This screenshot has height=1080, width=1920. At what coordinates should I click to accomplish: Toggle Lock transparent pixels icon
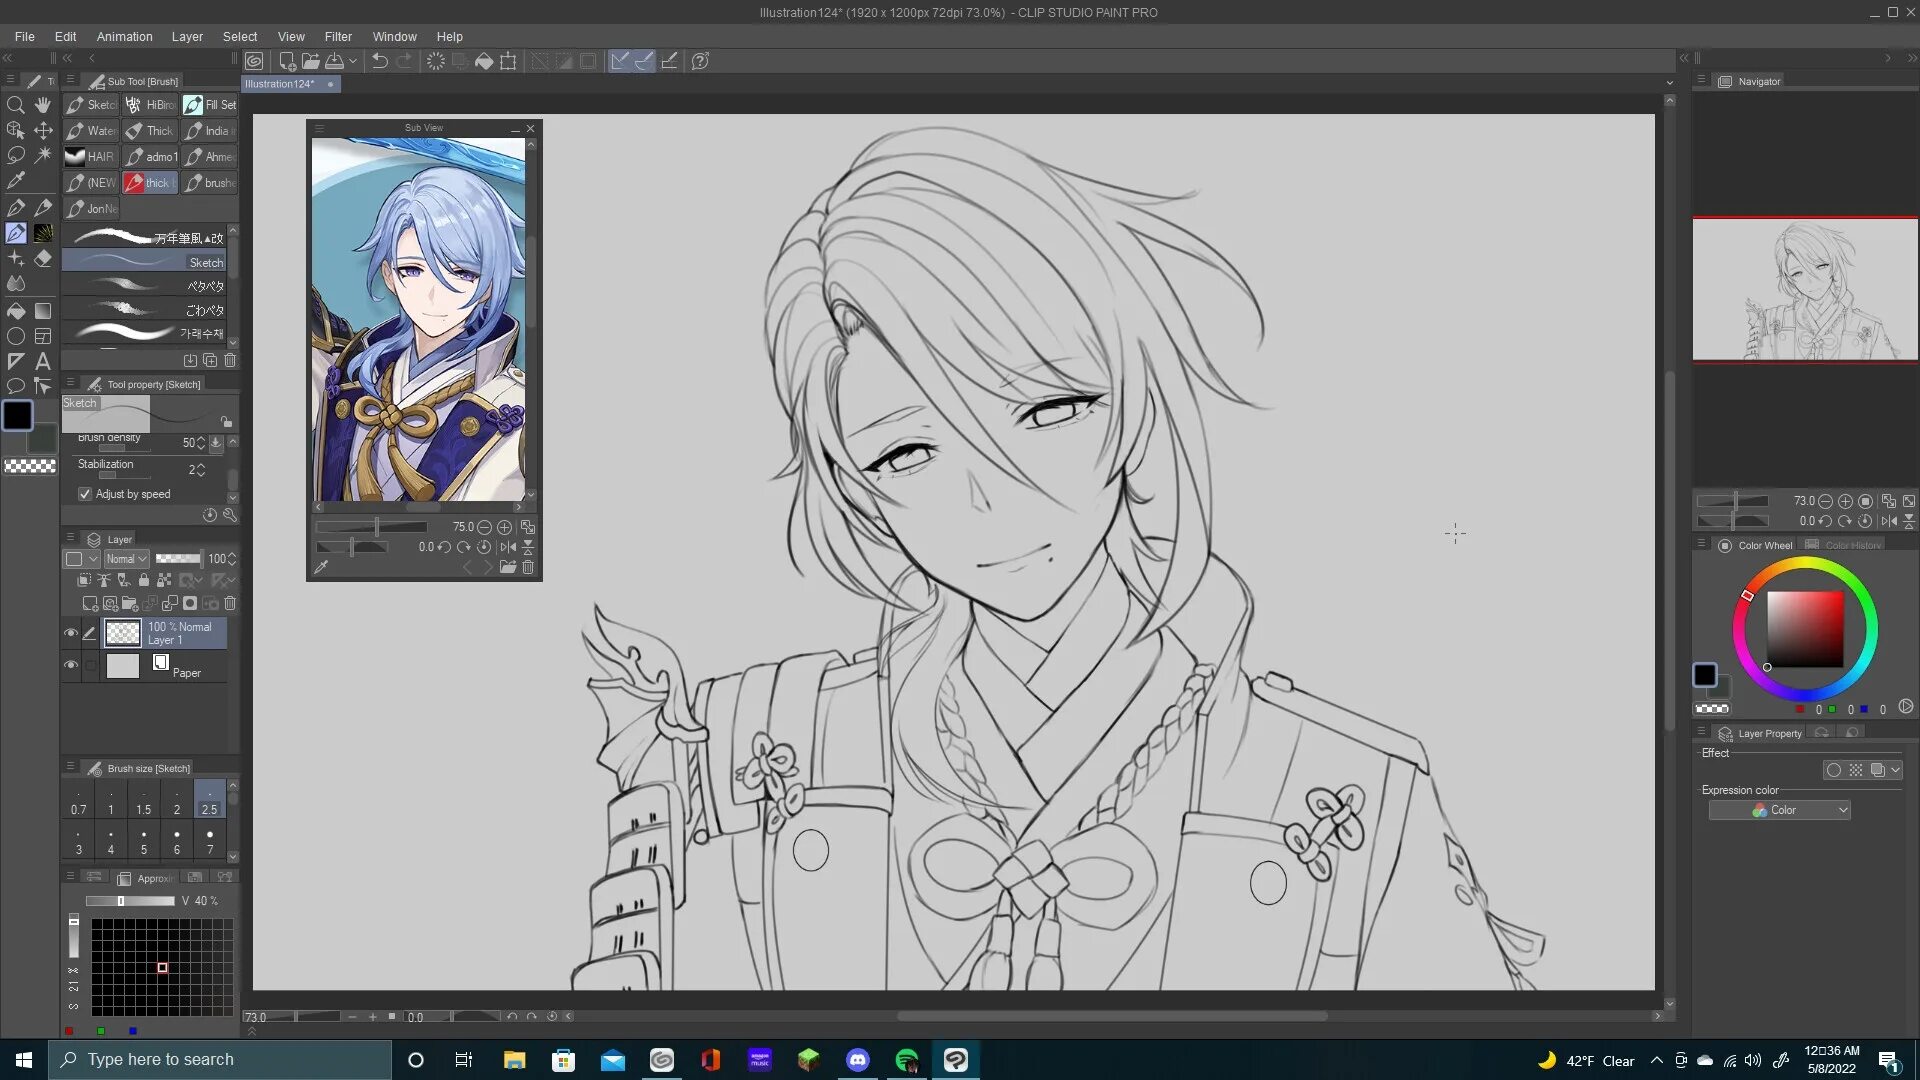(164, 580)
